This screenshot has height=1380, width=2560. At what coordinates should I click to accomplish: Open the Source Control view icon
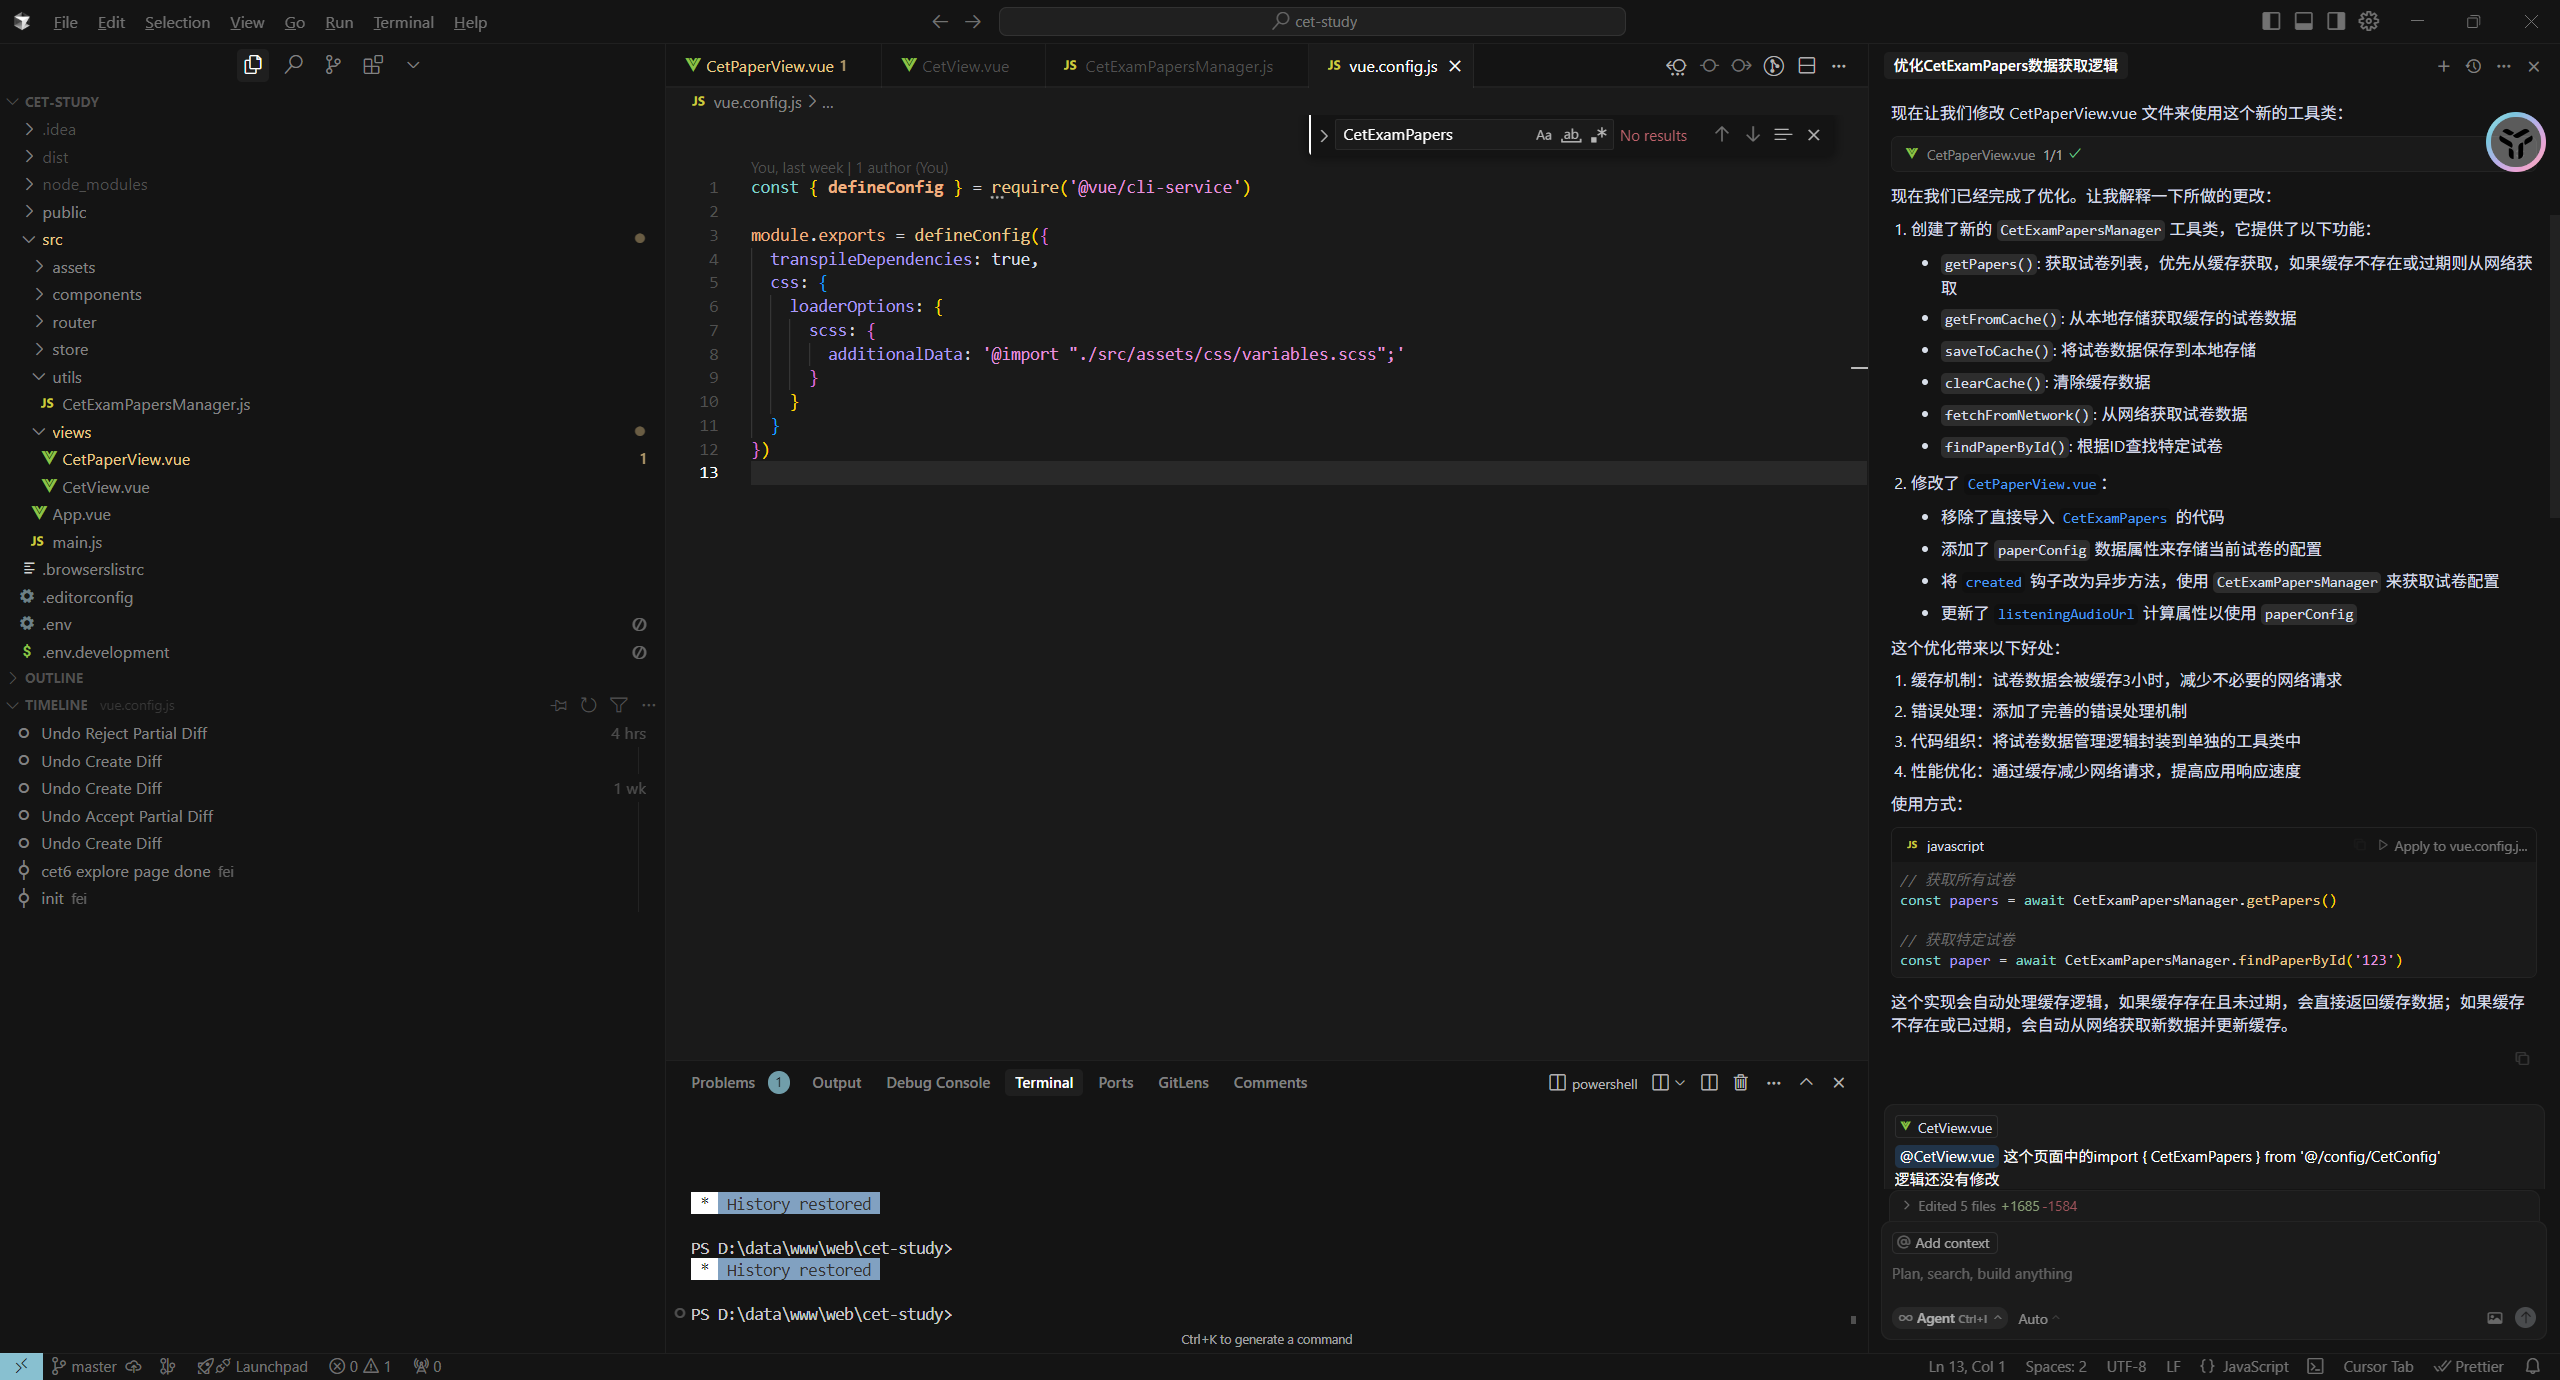(x=333, y=65)
